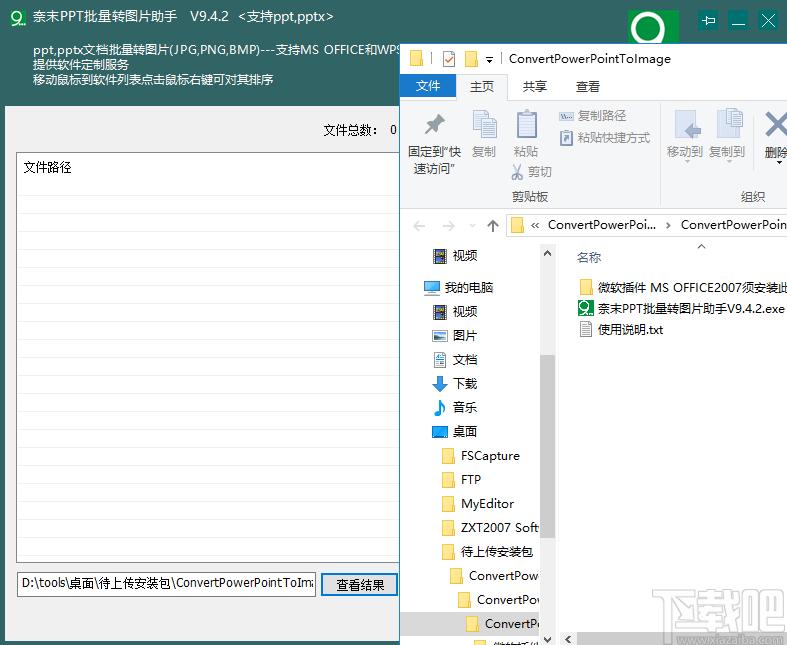Select 奈末PPT批量转图片助手V9.4.2.exe file
This screenshot has height=645, width=787.
coord(681,308)
